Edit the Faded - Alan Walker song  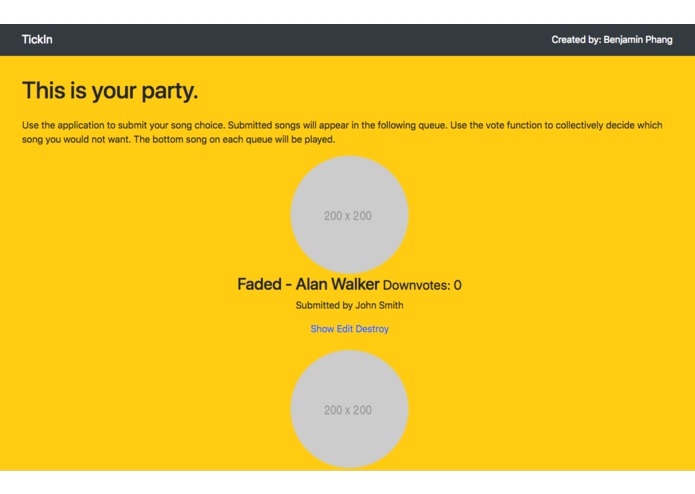pos(344,329)
